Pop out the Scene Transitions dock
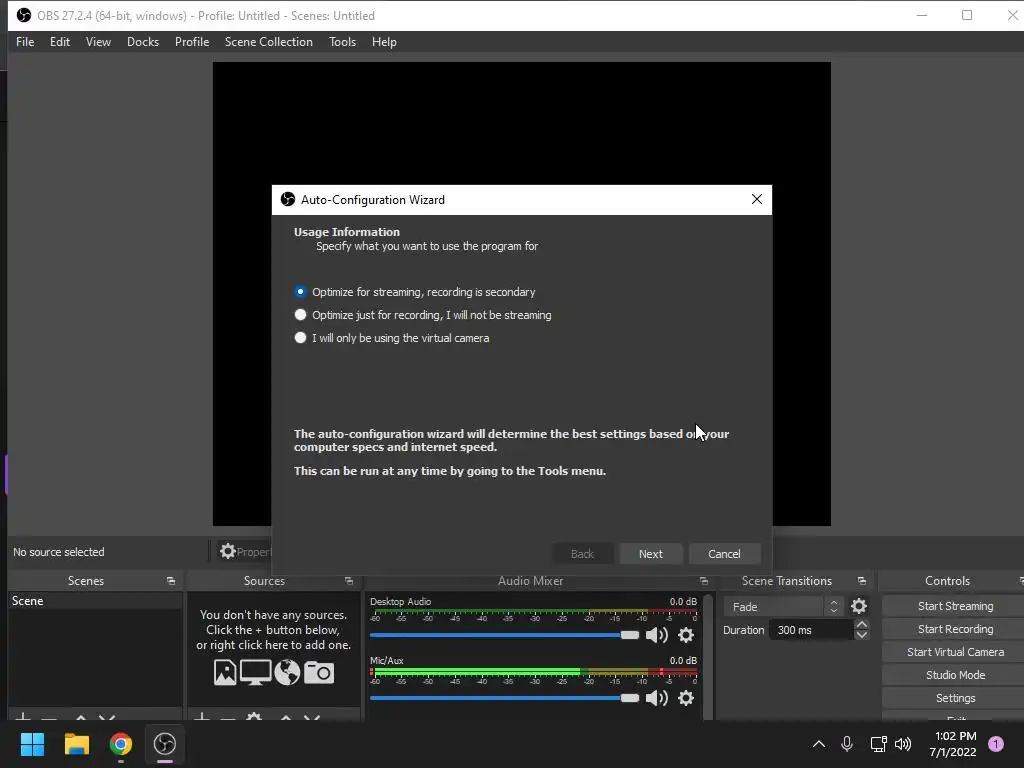1024x768 pixels. (x=861, y=581)
